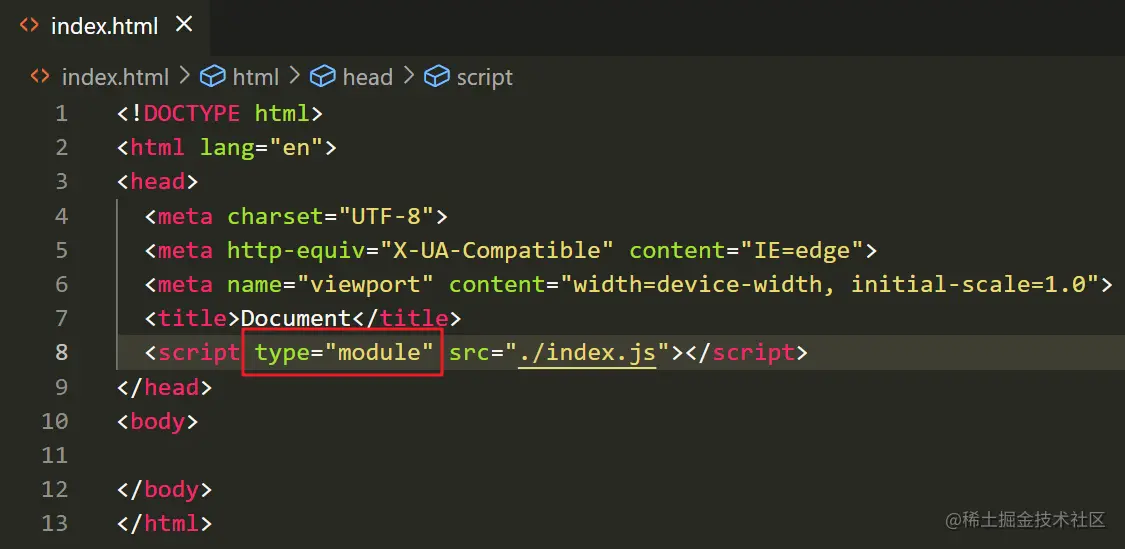Click lang="en" attribute on line 2

click(x=261, y=148)
